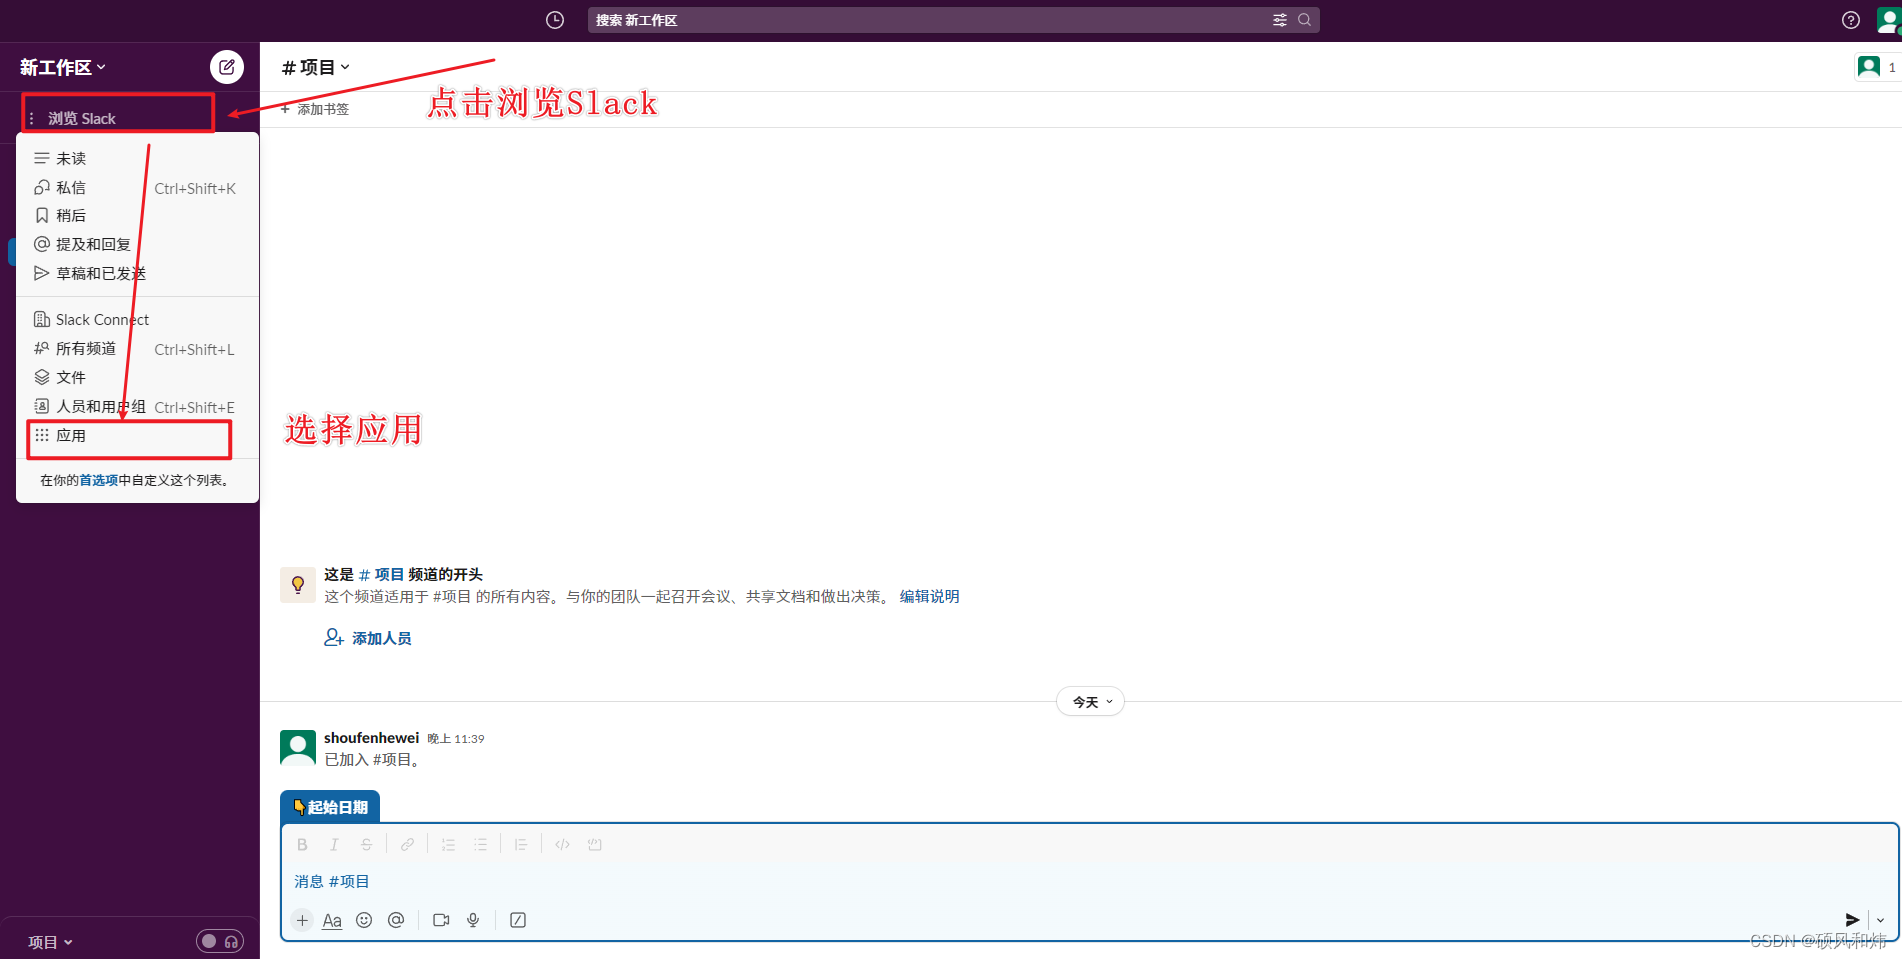Image resolution: width=1902 pixels, height=959 pixels.
Task: Select 所有频道 menu item
Action: click(x=137, y=348)
